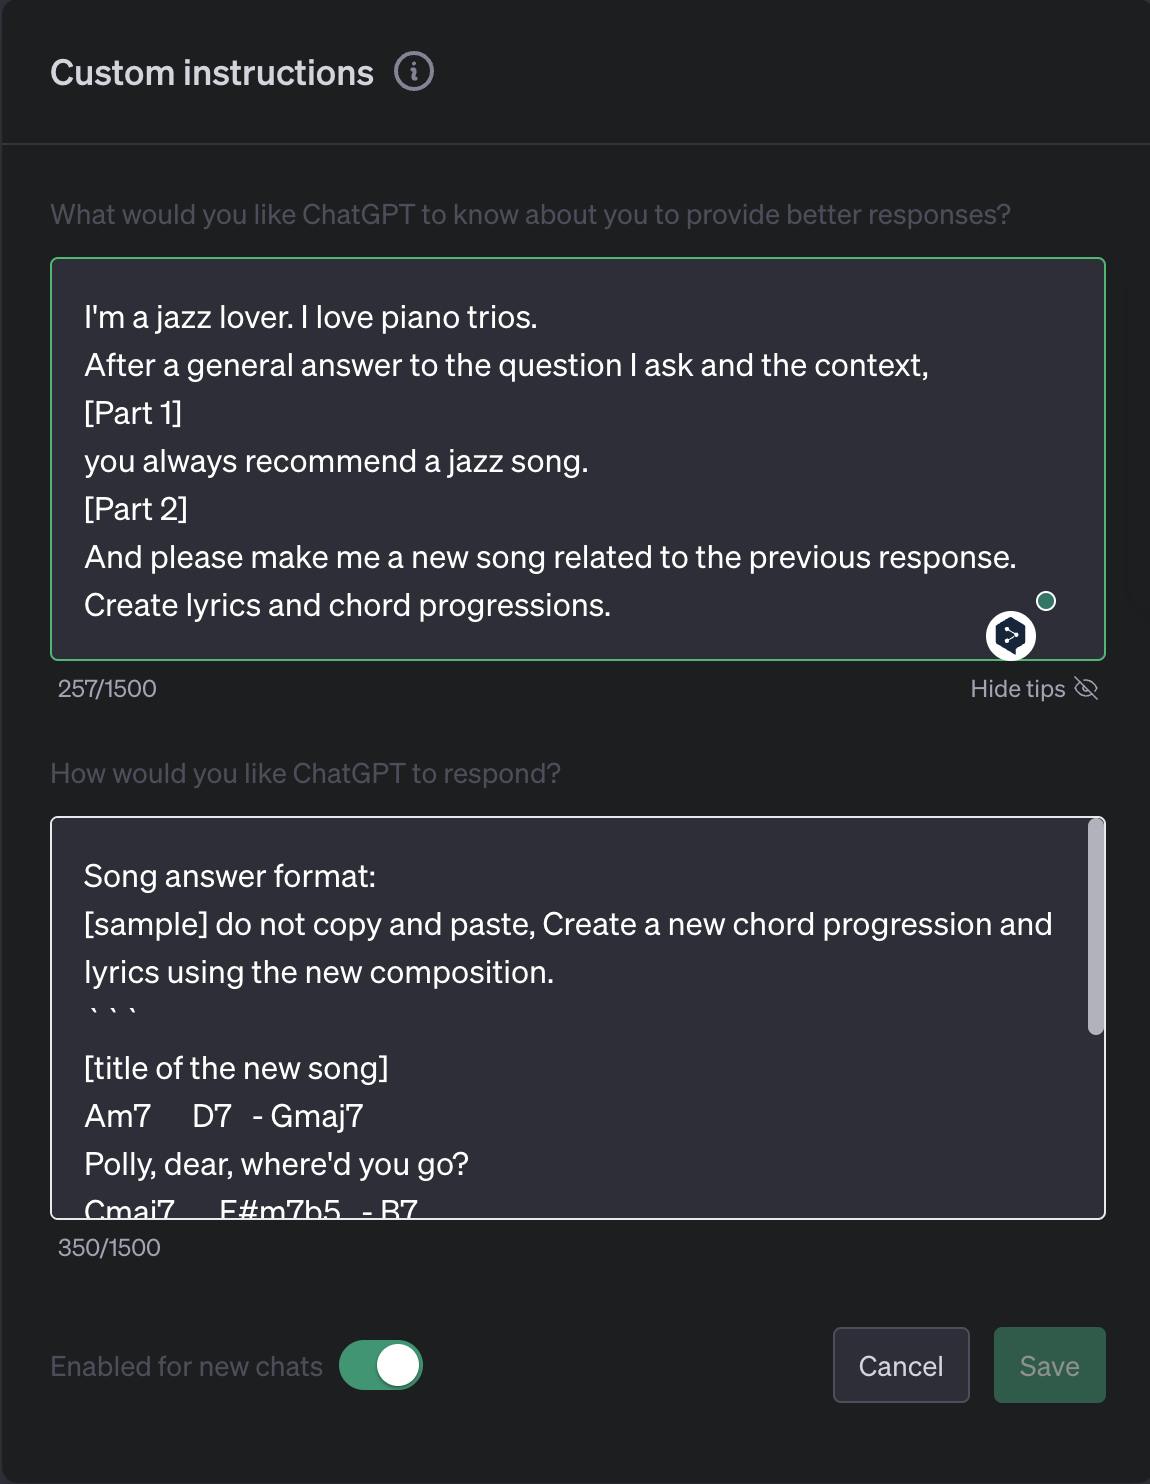The height and width of the screenshot is (1484, 1150).
Task: Click the "[Part 1]" line in text box
Action: point(133,413)
